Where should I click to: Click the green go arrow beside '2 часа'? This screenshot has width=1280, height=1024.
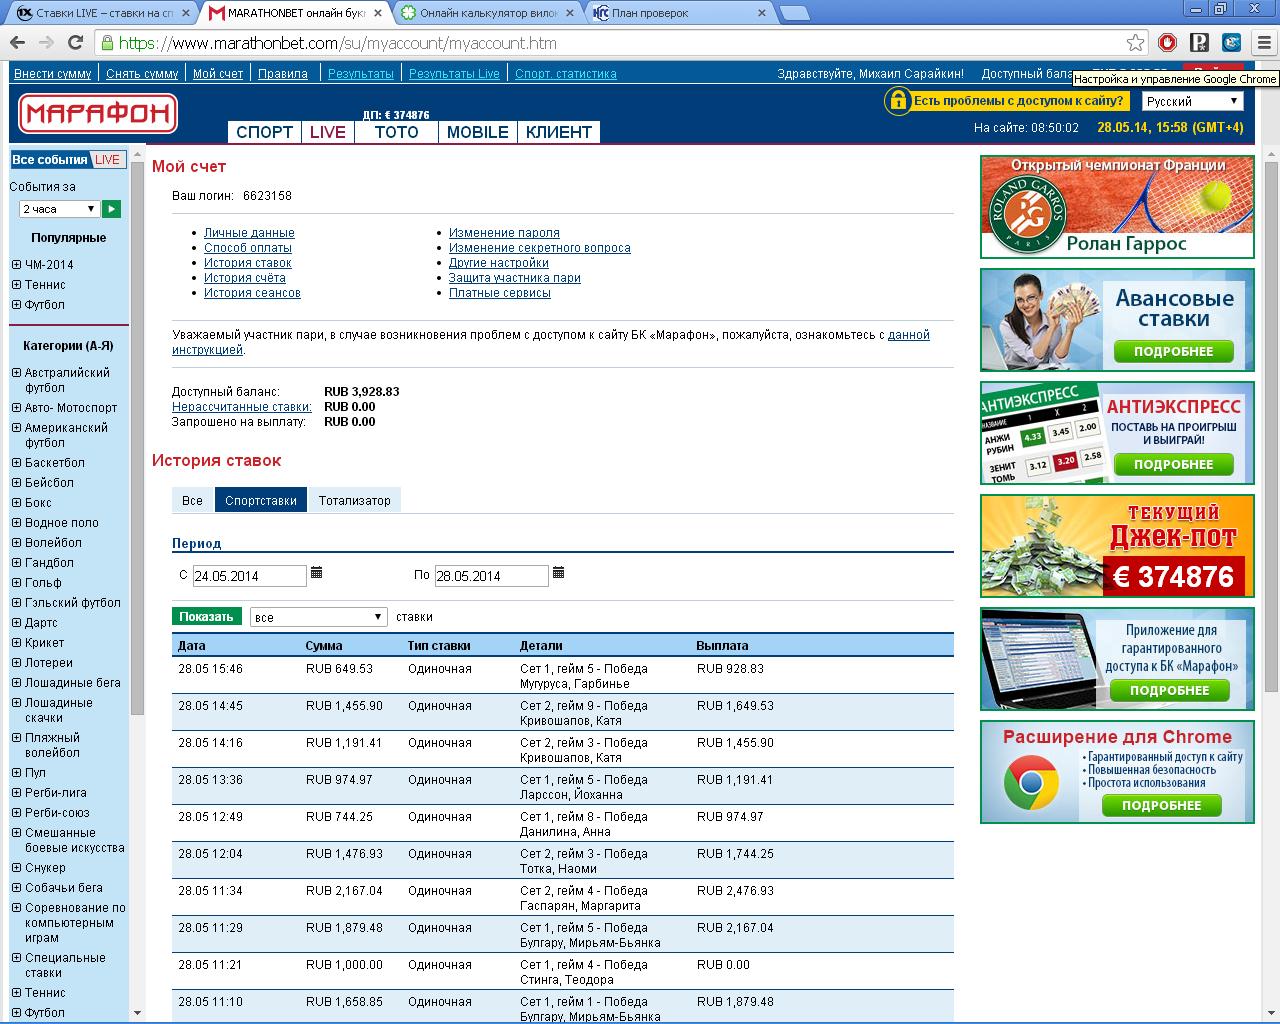(x=112, y=209)
